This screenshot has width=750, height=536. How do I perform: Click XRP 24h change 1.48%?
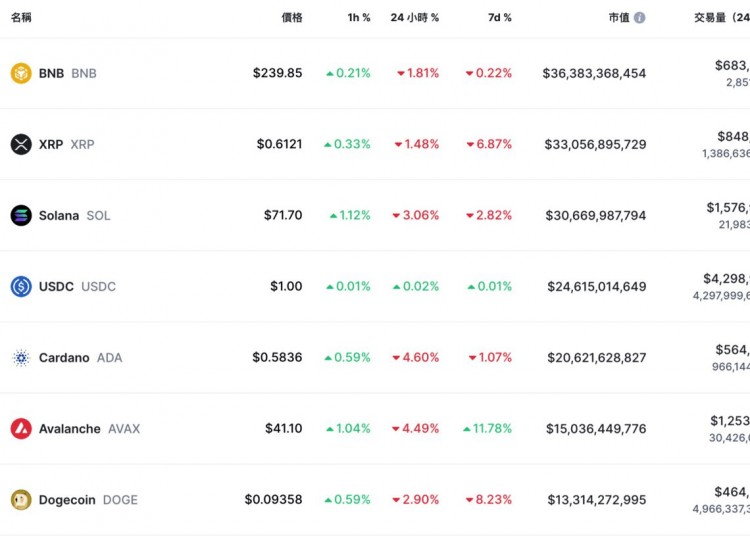point(417,144)
